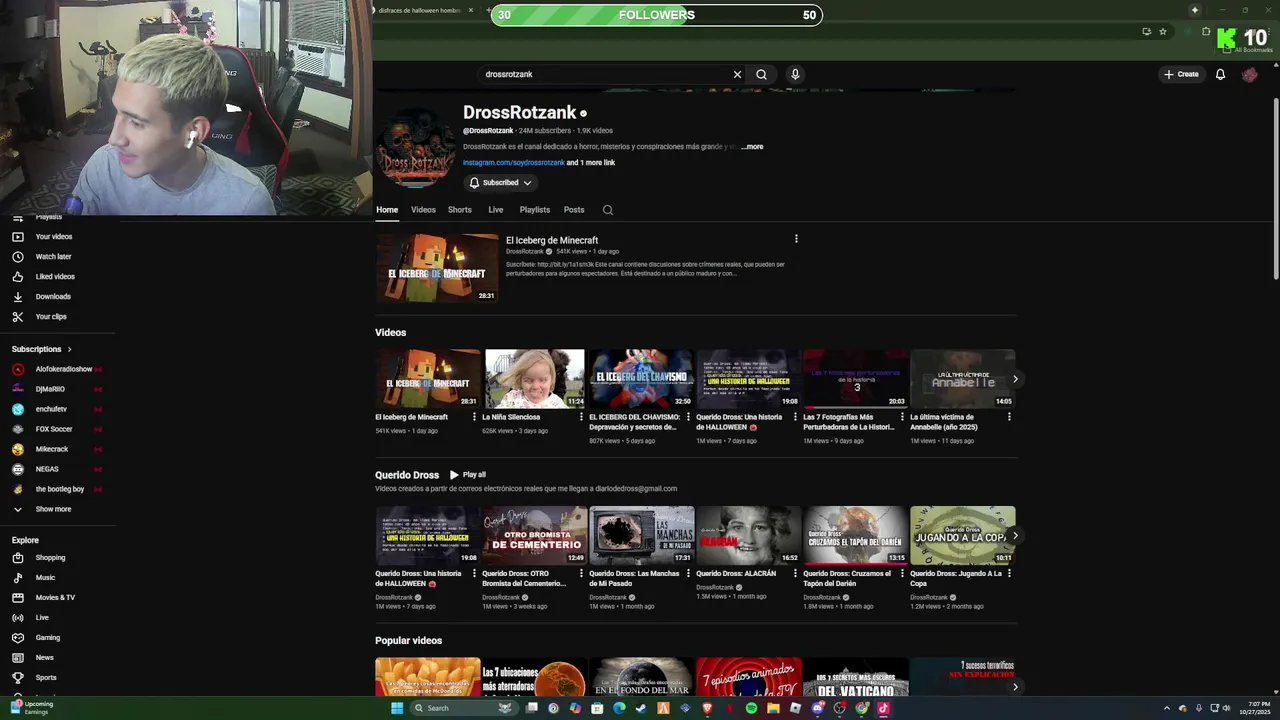Open Spotify from taskbar

[x=751, y=708]
